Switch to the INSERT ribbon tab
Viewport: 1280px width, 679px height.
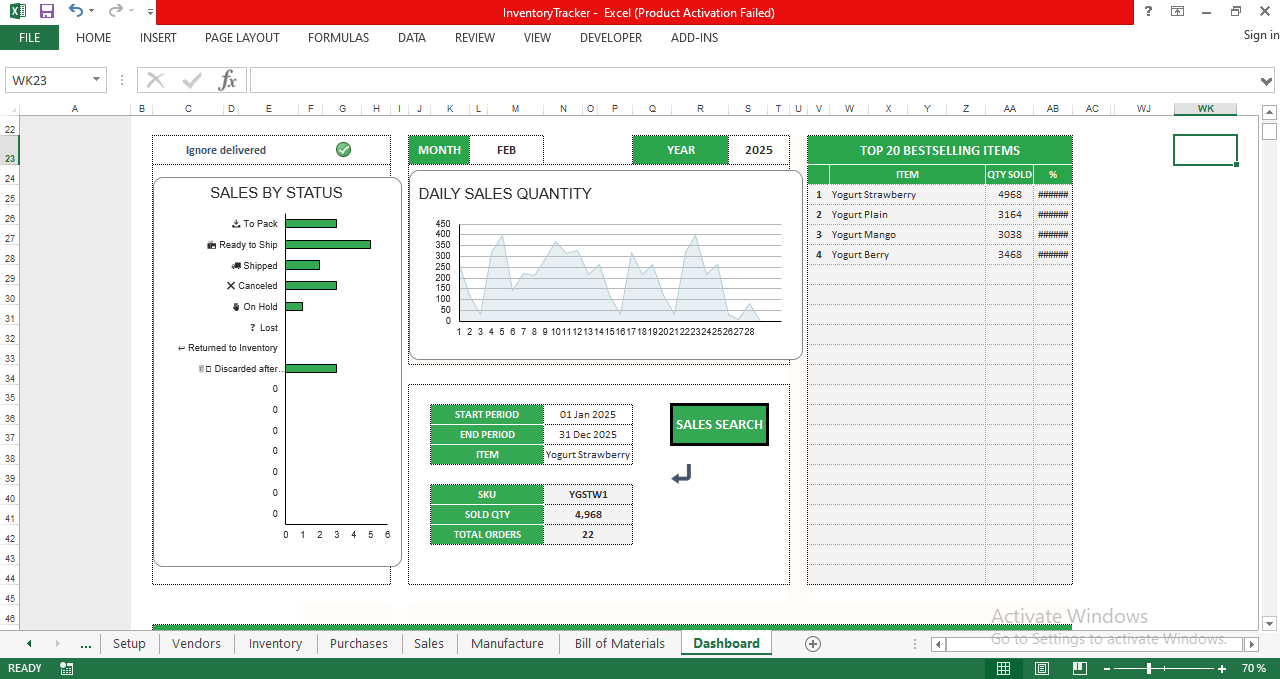click(x=158, y=38)
